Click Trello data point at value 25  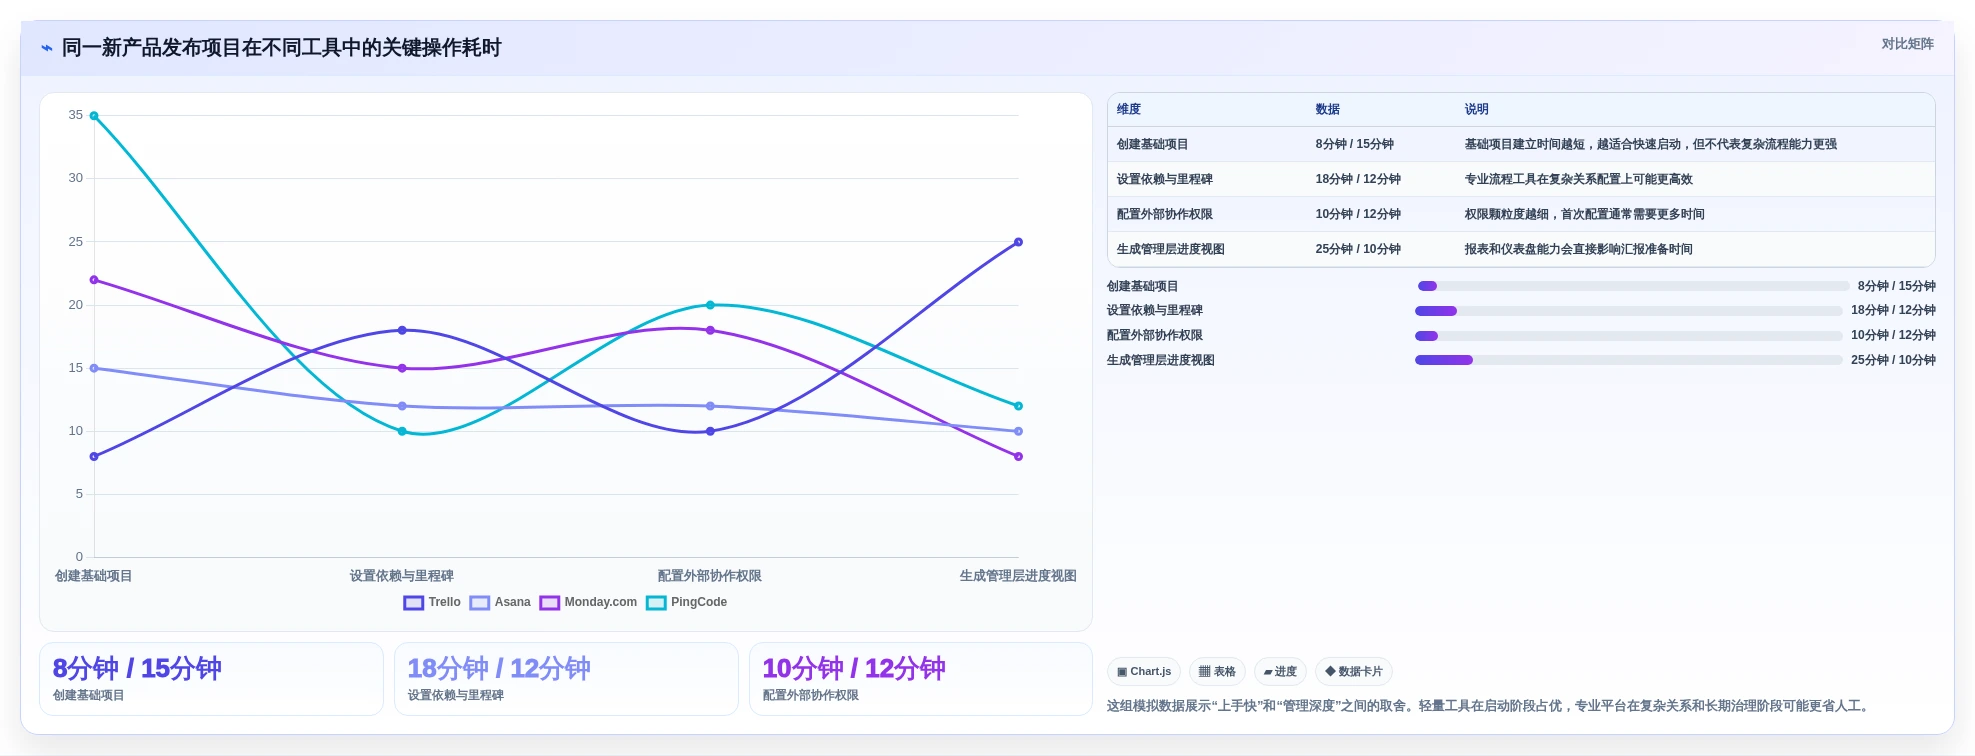(x=1018, y=242)
